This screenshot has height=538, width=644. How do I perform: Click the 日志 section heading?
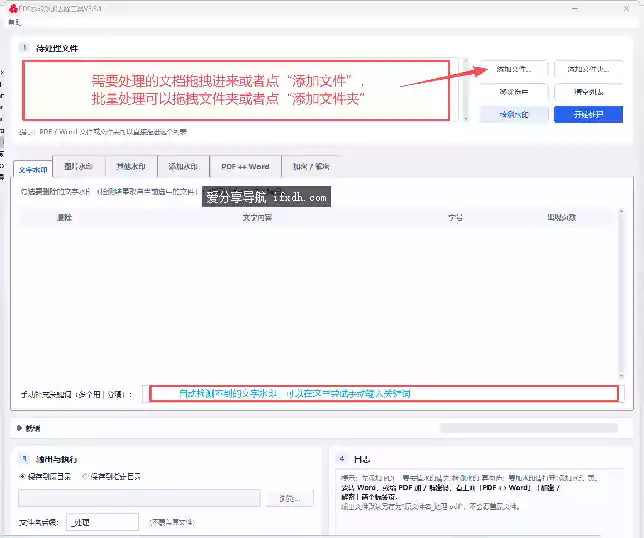(362, 459)
